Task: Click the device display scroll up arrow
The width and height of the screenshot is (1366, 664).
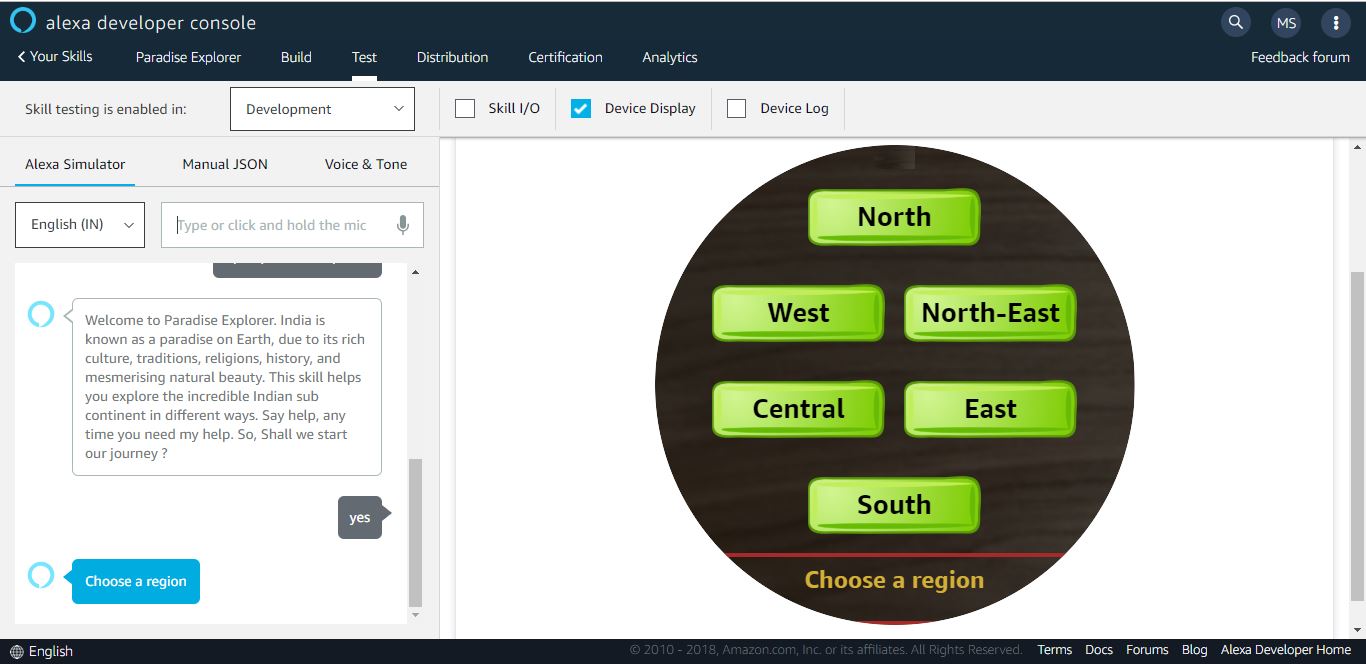Action: 1357,148
